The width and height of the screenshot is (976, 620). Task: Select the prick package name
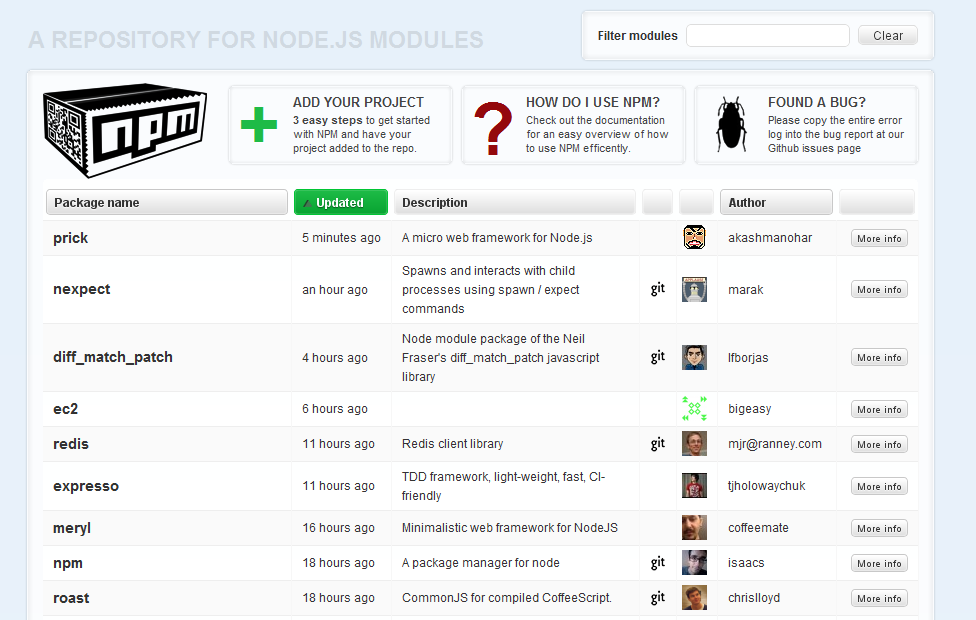70,238
